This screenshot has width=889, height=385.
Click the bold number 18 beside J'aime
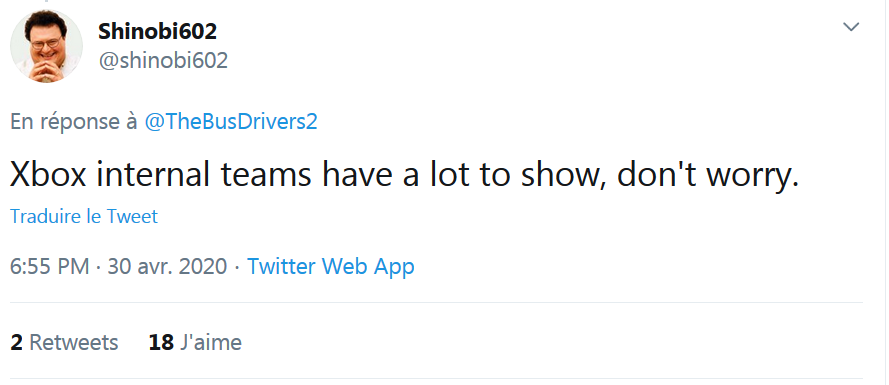pyautogui.click(x=161, y=342)
